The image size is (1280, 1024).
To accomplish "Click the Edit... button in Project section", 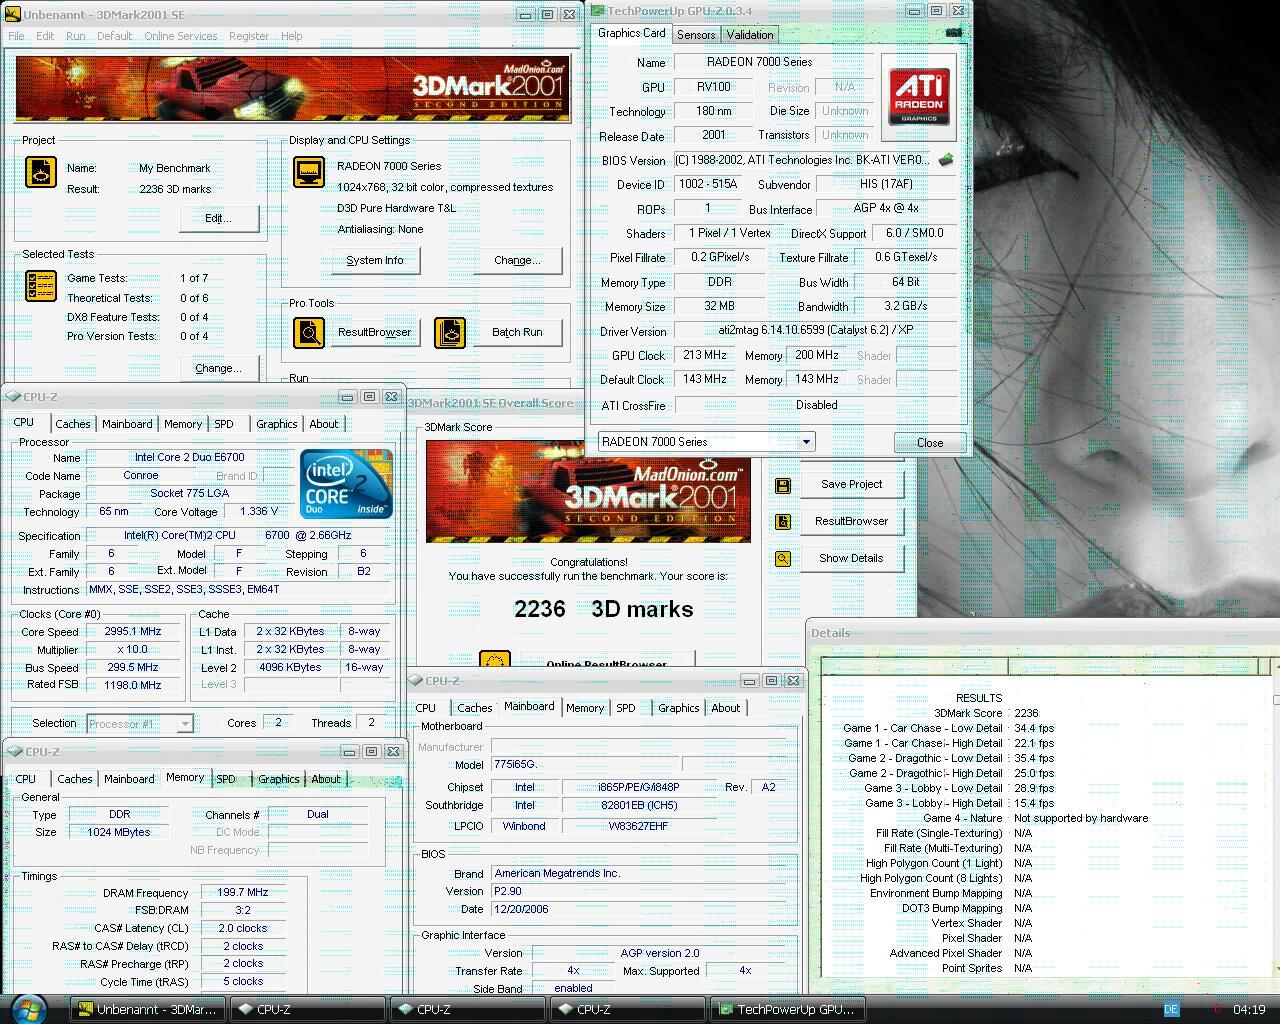I will (x=218, y=218).
